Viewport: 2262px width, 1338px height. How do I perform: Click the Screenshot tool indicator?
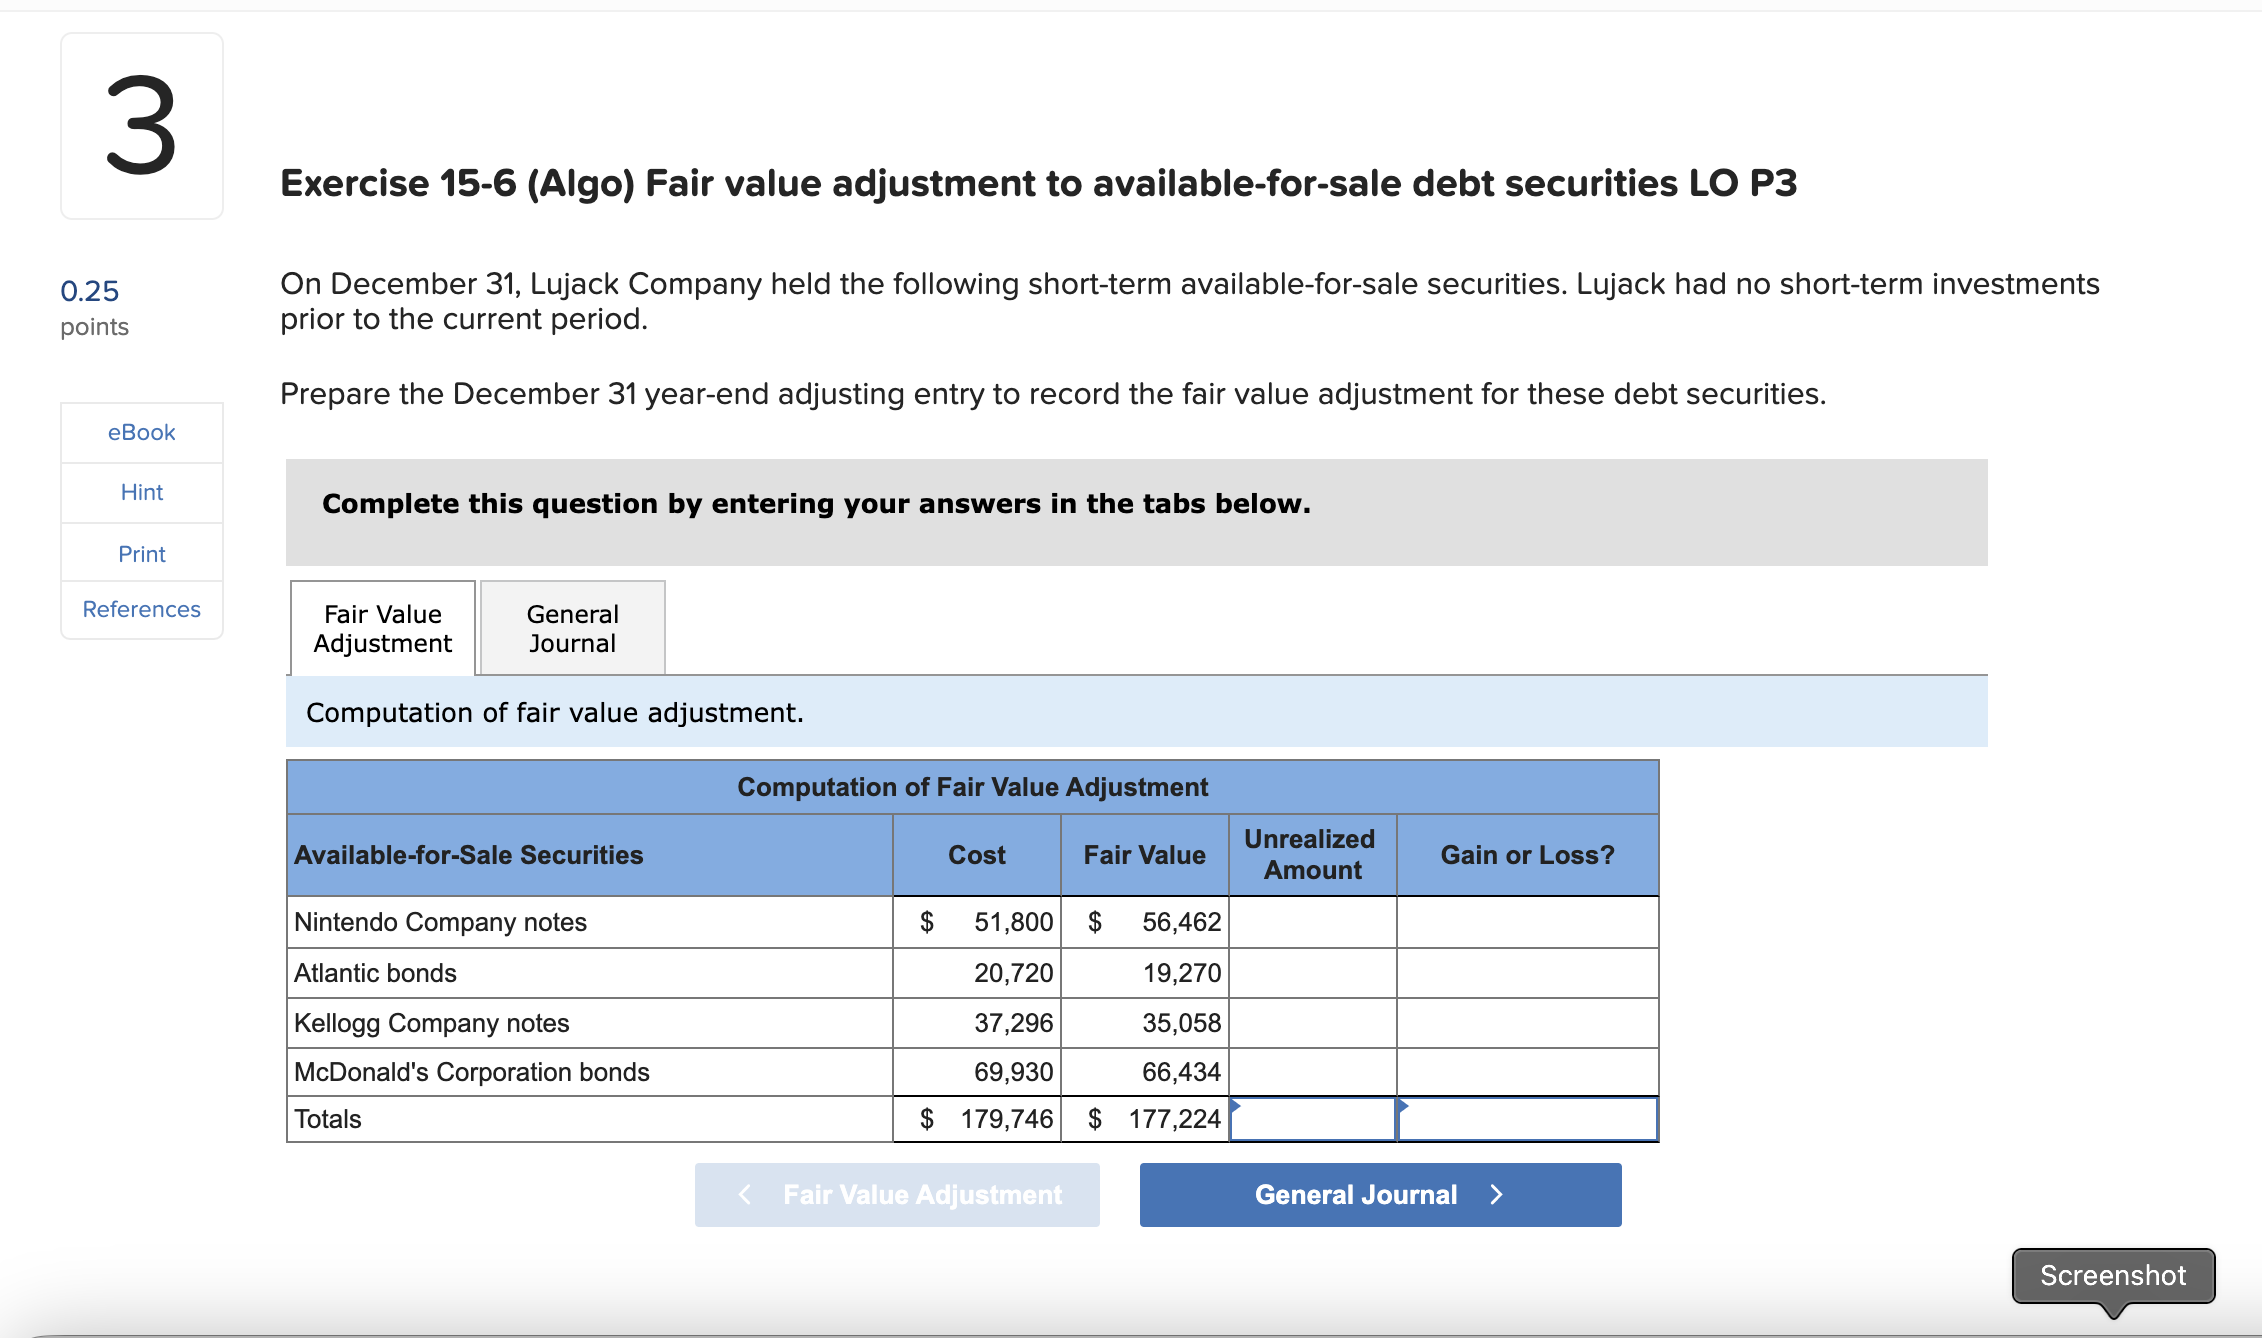click(2112, 1276)
